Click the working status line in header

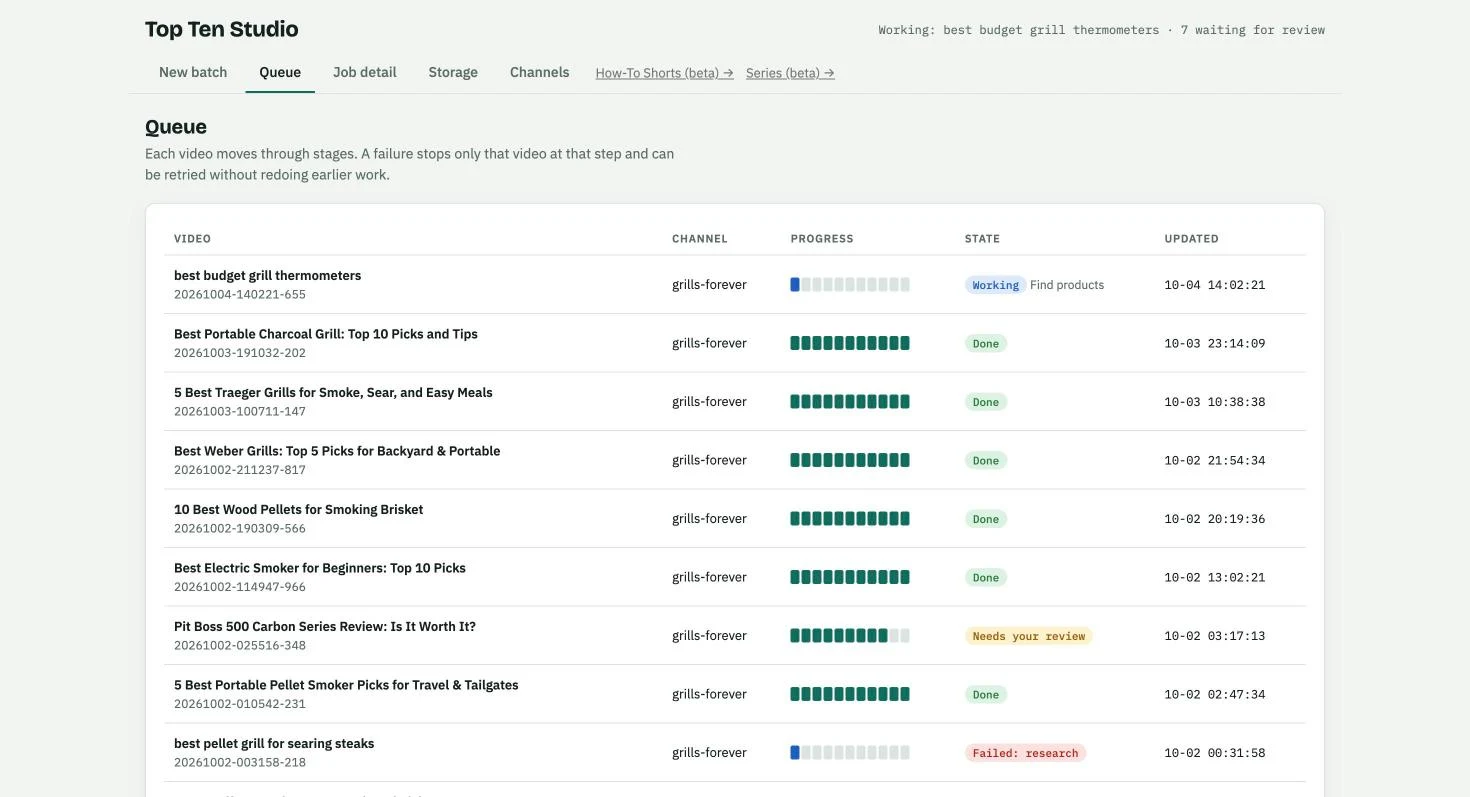tap(1102, 30)
